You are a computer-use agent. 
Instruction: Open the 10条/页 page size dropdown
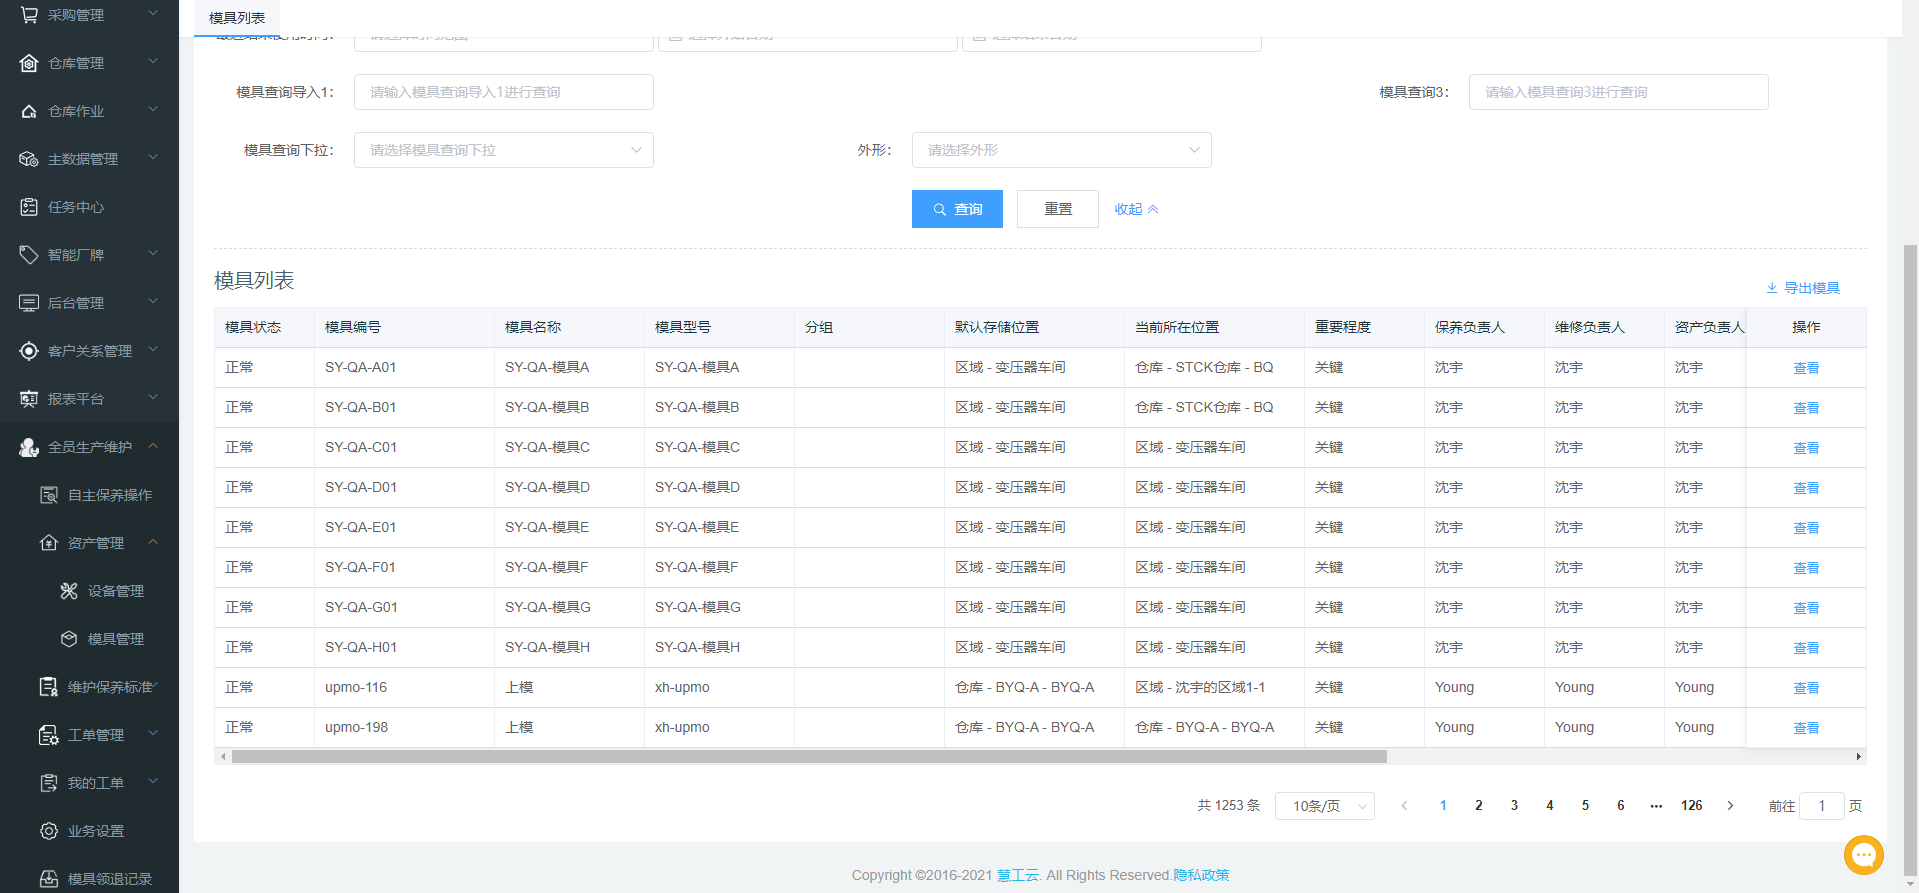click(x=1324, y=806)
